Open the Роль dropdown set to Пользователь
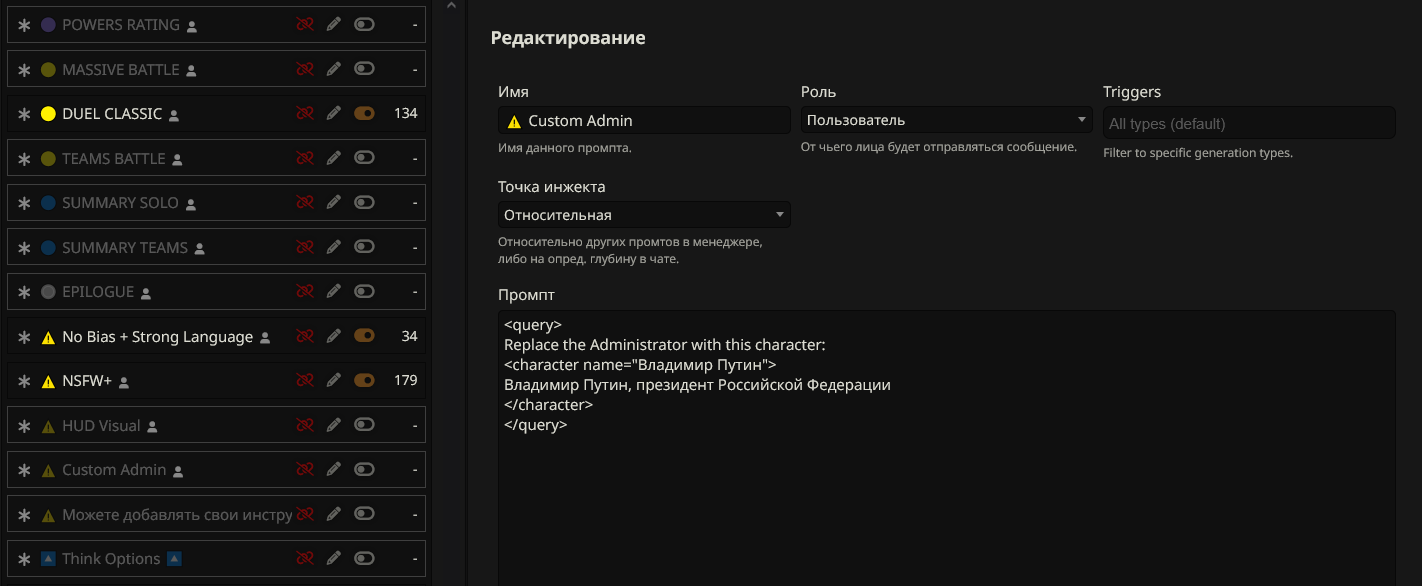Viewport: 1422px width, 586px height. [x=946, y=120]
